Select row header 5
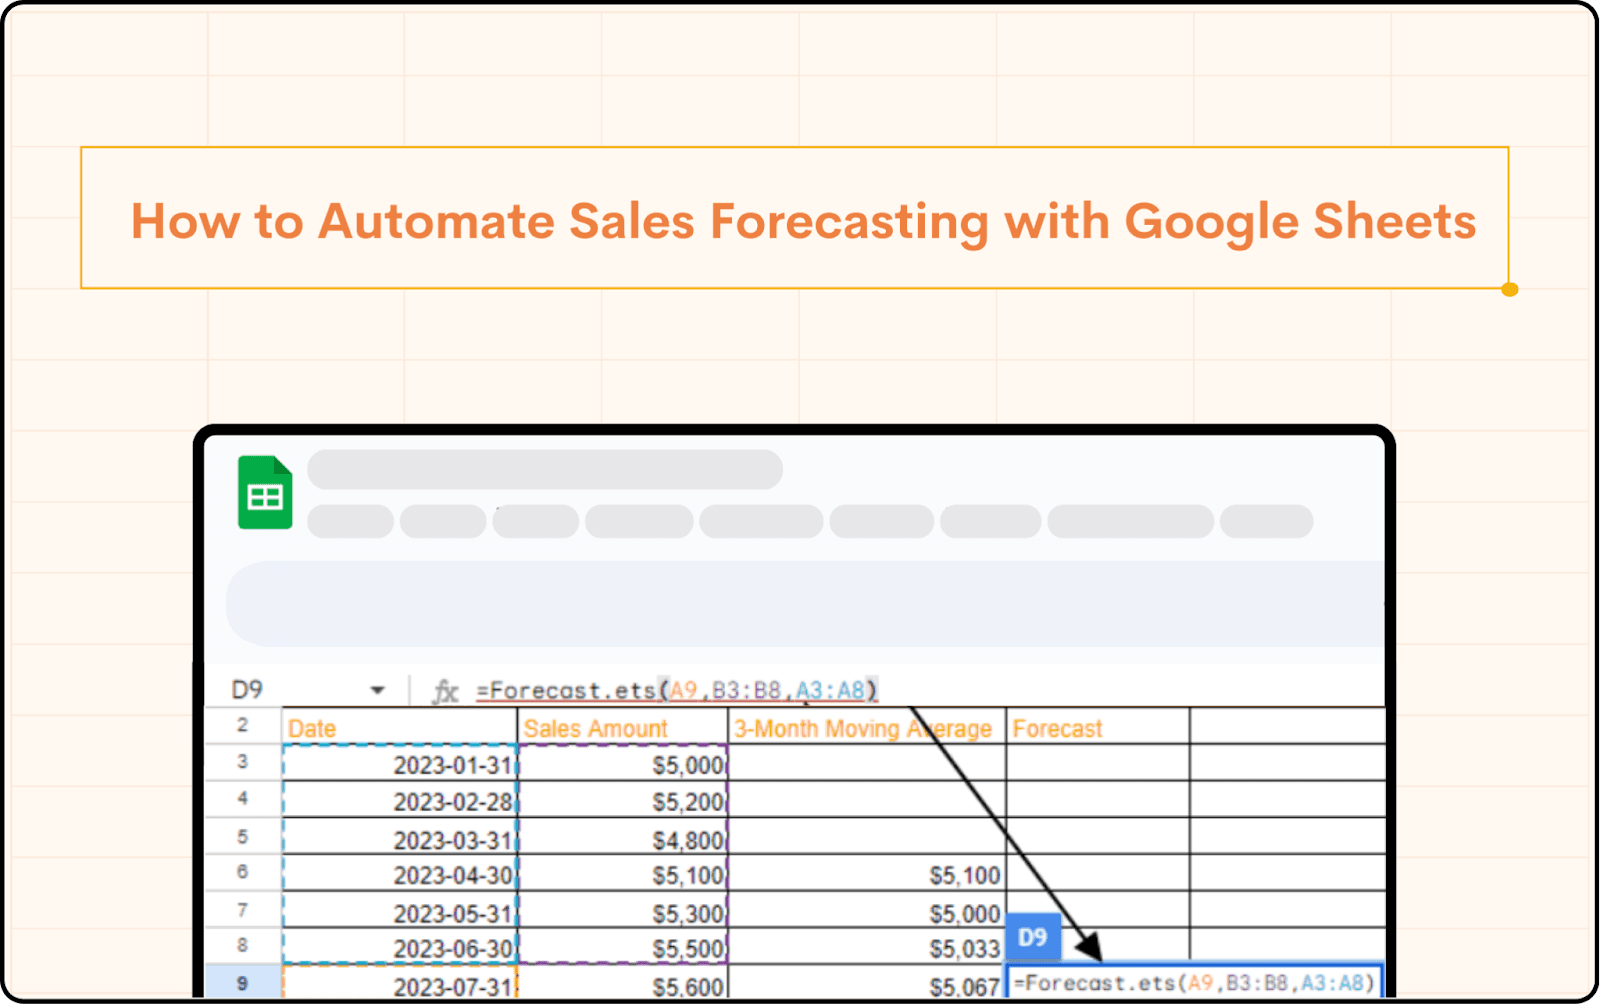The image size is (1600, 1004). click(x=243, y=836)
